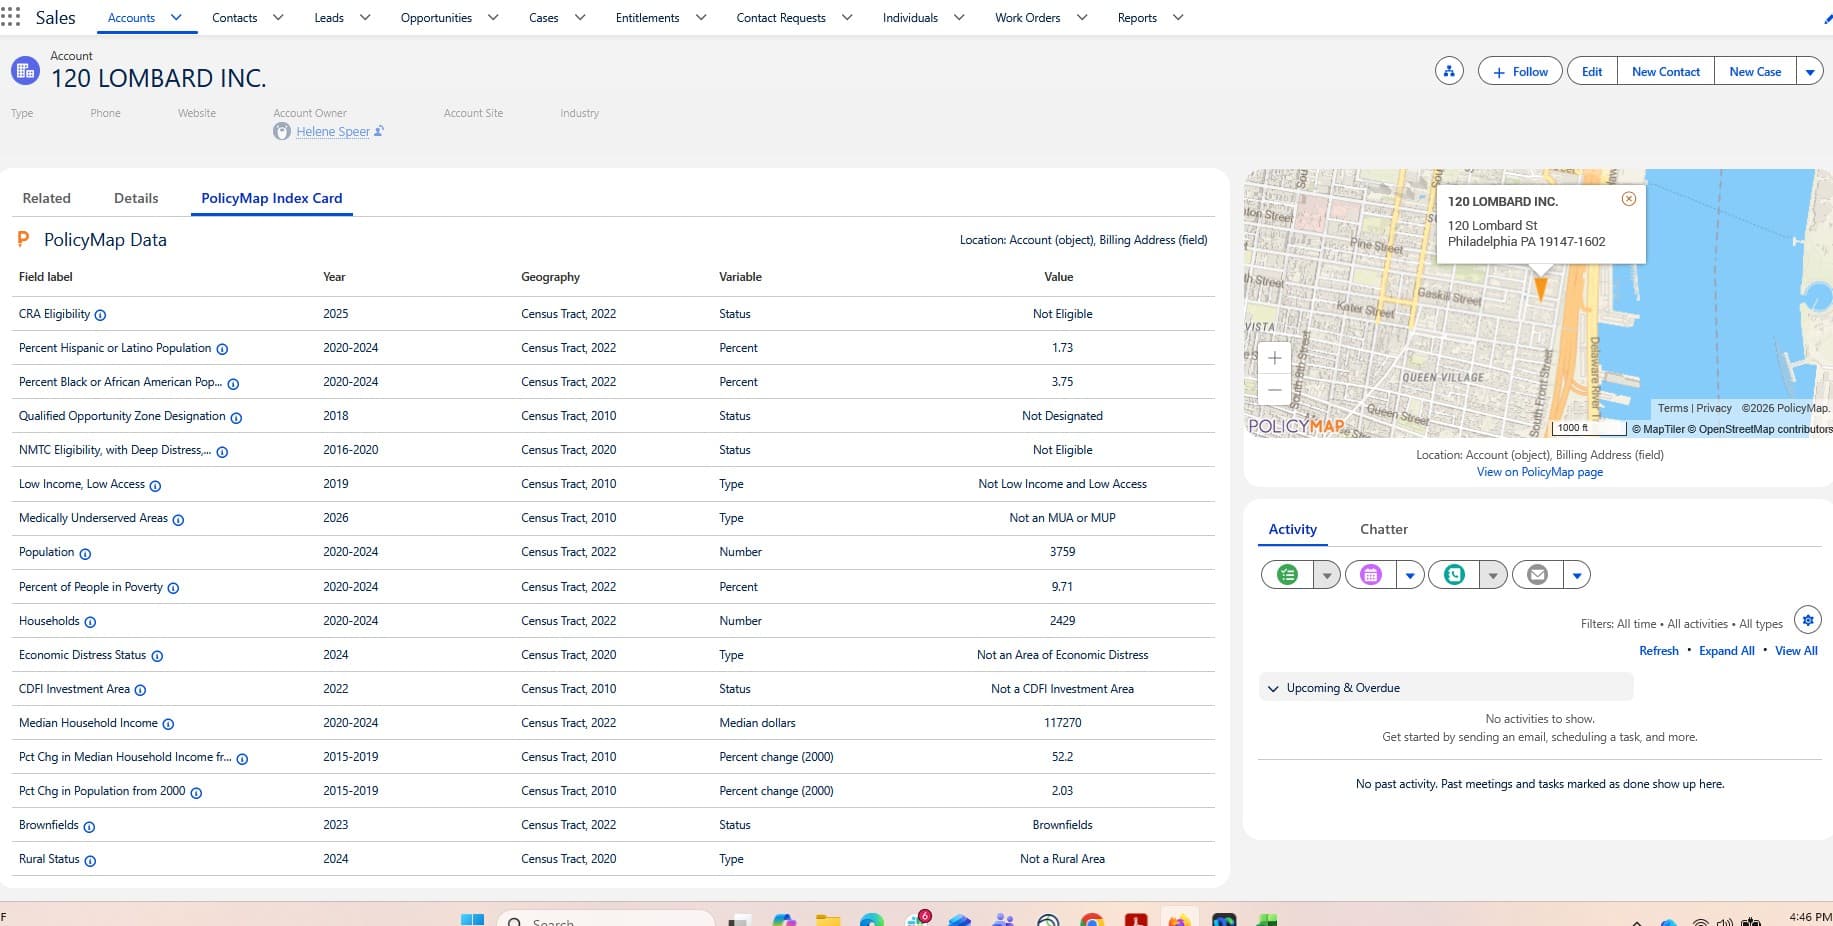Click the Expand All link
This screenshot has width=1833, height=926.
pyautogui.click(x=1727, y=650)
